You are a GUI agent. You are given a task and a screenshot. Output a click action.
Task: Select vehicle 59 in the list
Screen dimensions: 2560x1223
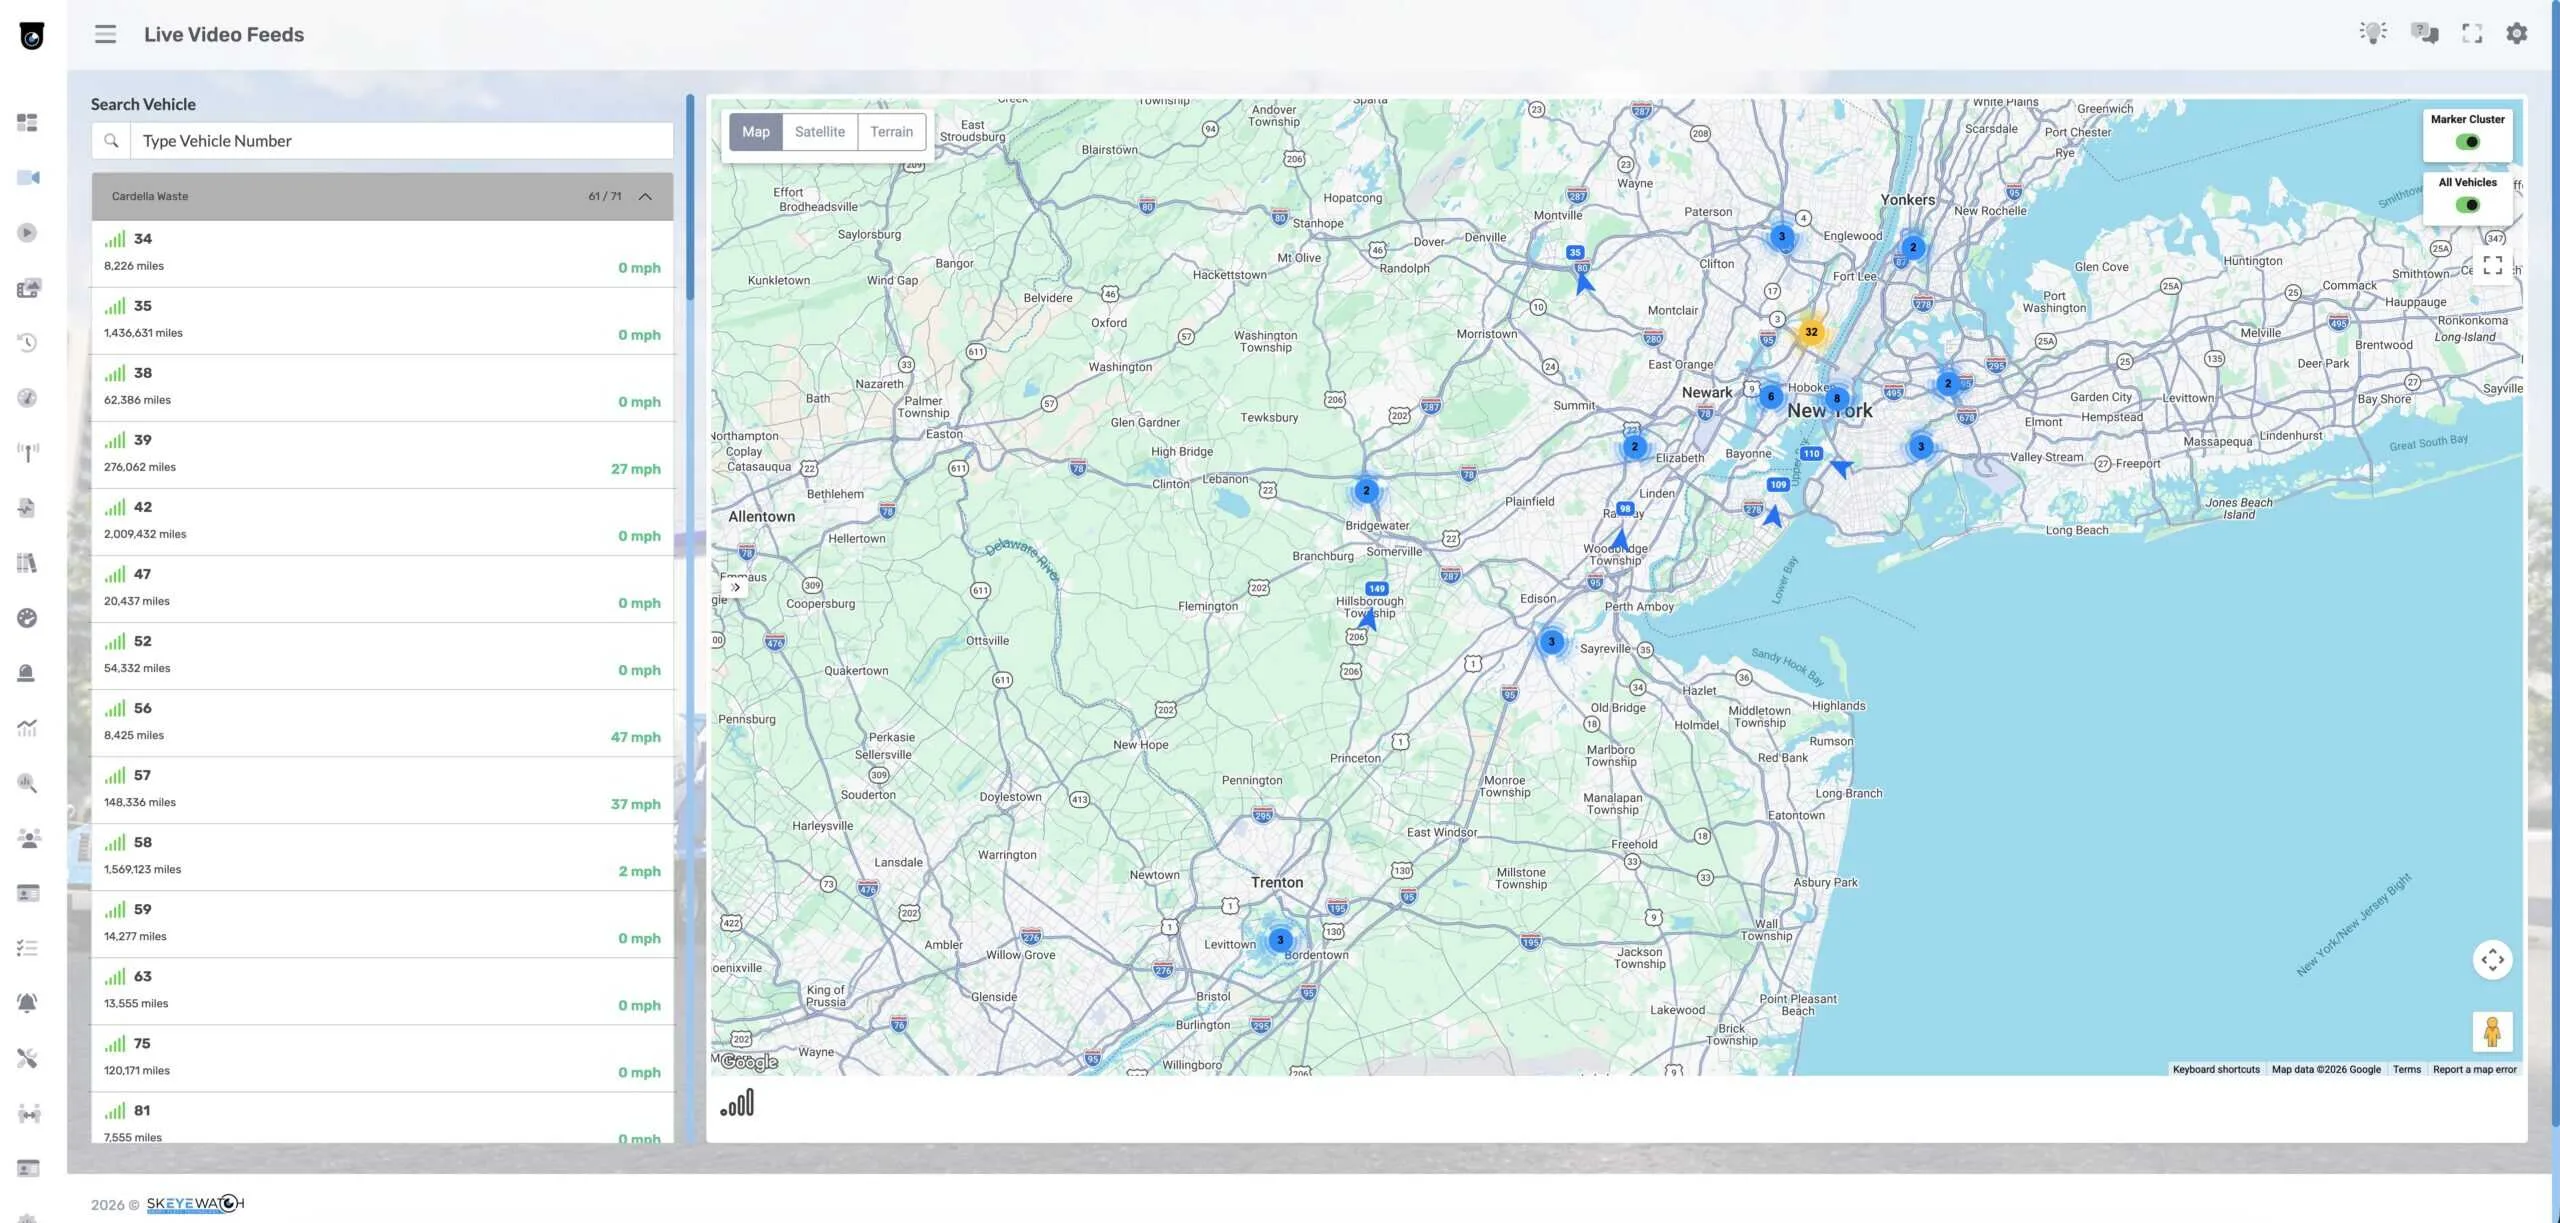pyautogui.click(x=382, y=923)
